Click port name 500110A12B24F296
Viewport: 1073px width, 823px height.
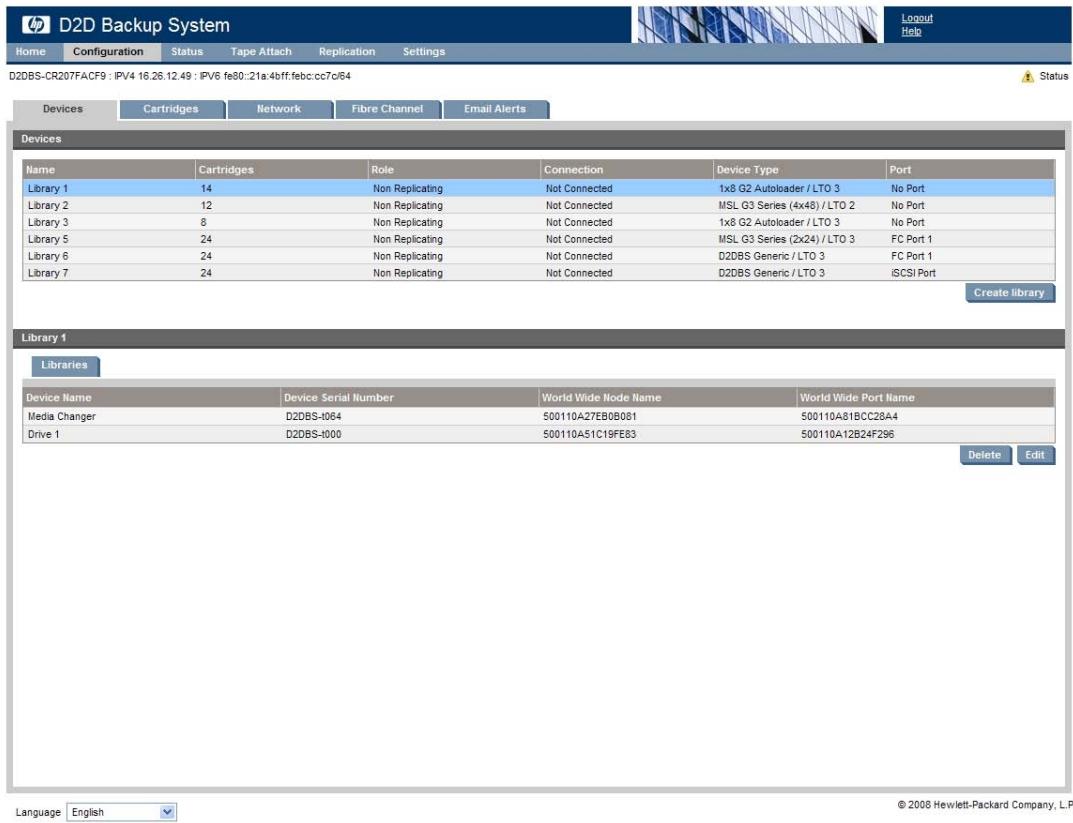tap(847, 434)
